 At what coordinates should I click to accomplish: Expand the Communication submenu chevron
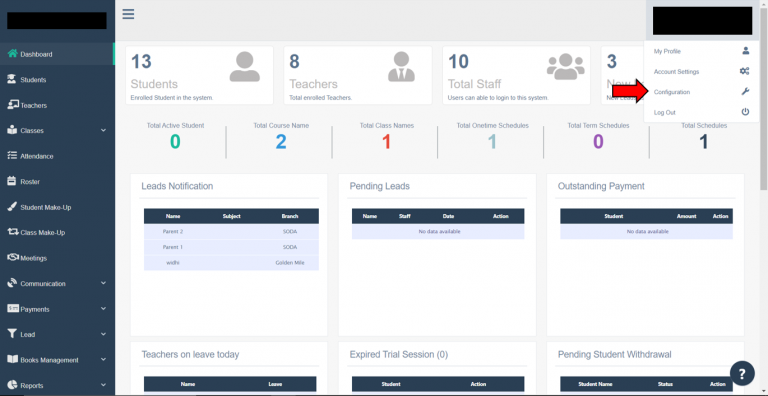point(103,283)
